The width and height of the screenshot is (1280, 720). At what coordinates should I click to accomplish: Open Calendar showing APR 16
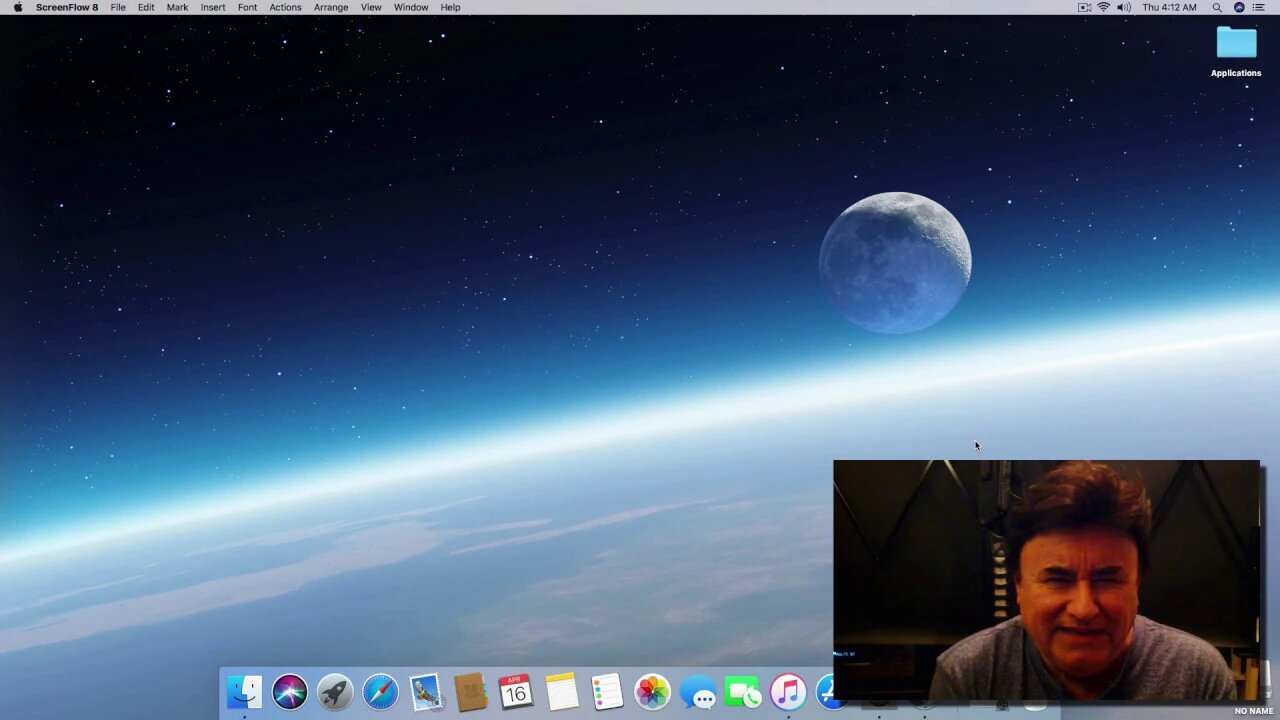click(516, 692)
